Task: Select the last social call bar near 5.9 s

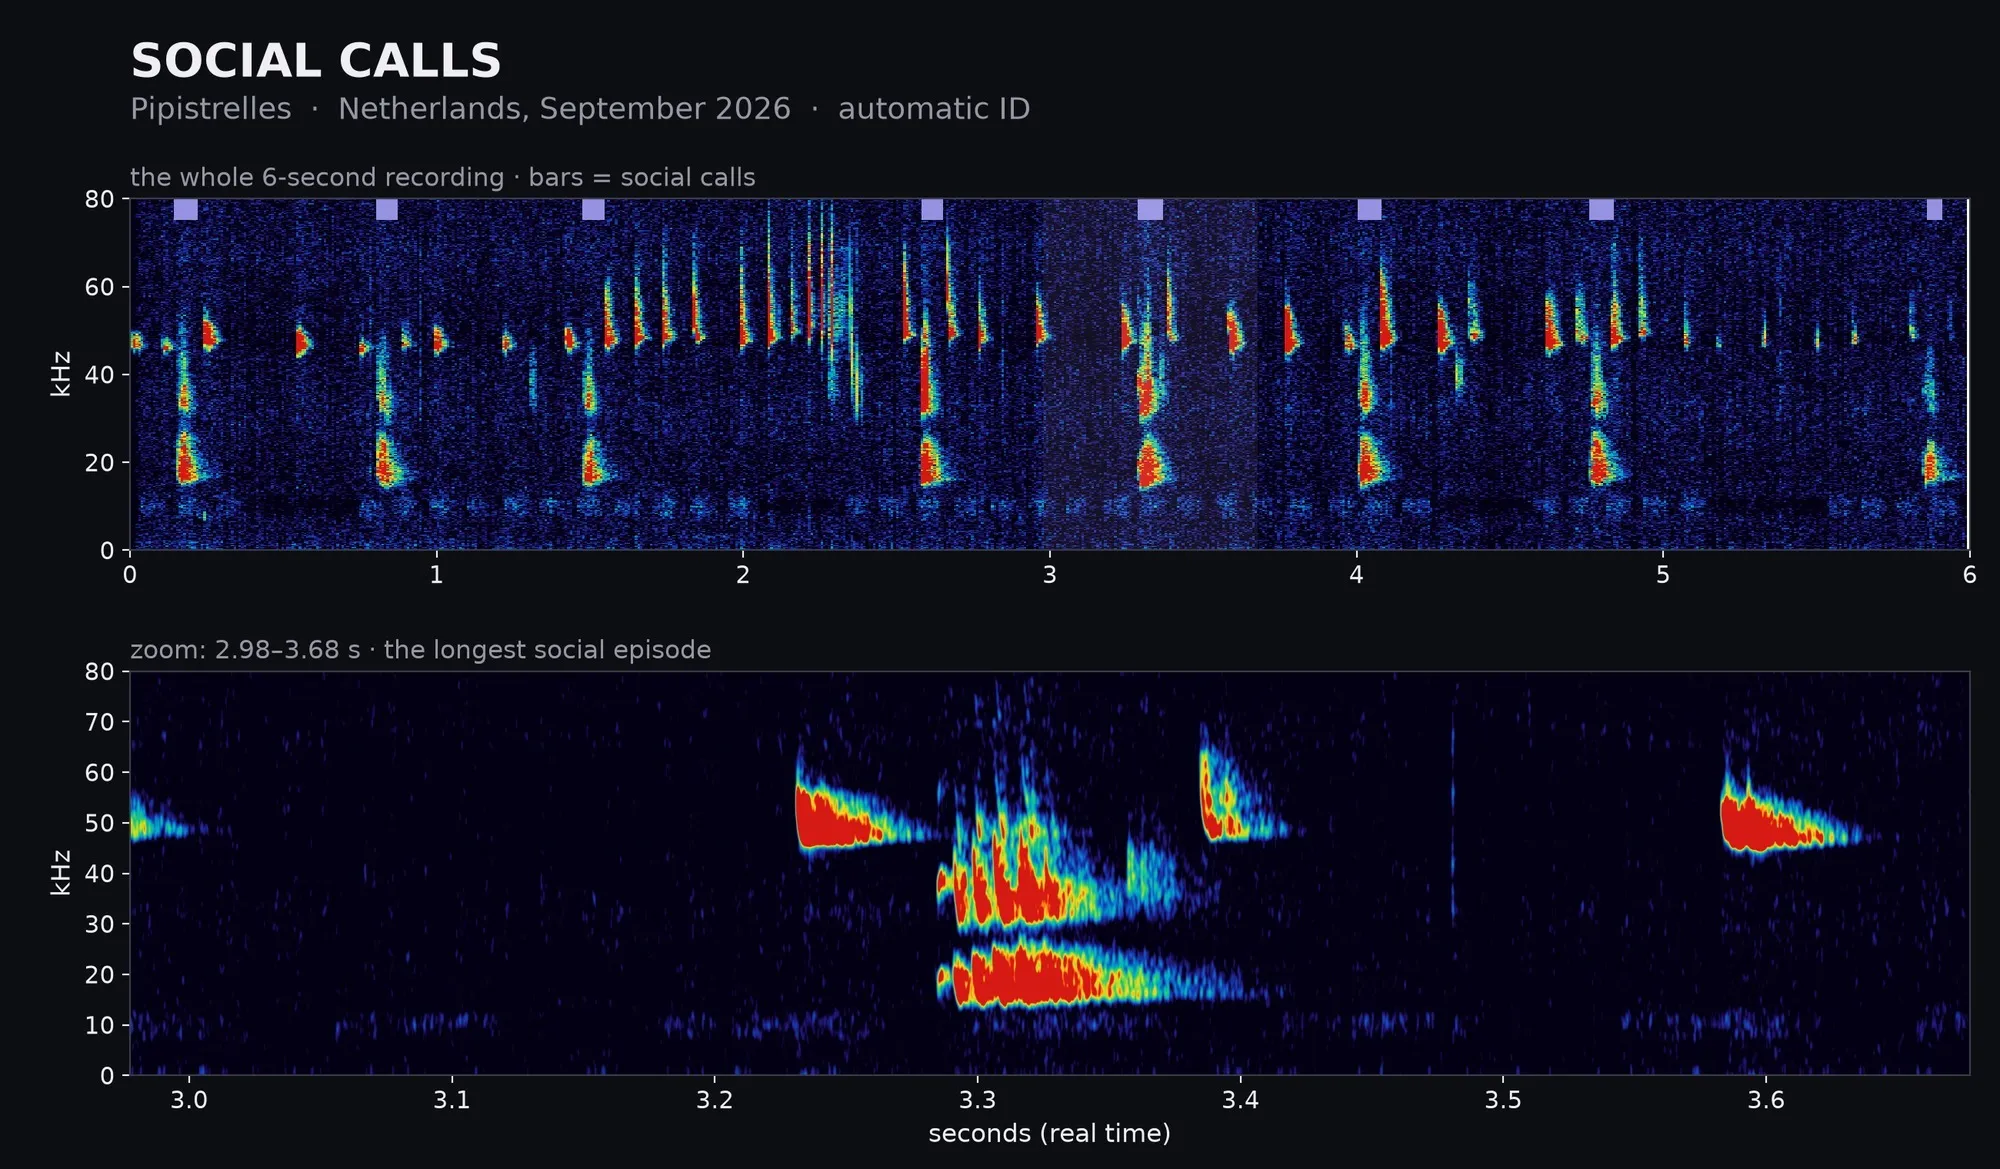Action: (1934, 209)
